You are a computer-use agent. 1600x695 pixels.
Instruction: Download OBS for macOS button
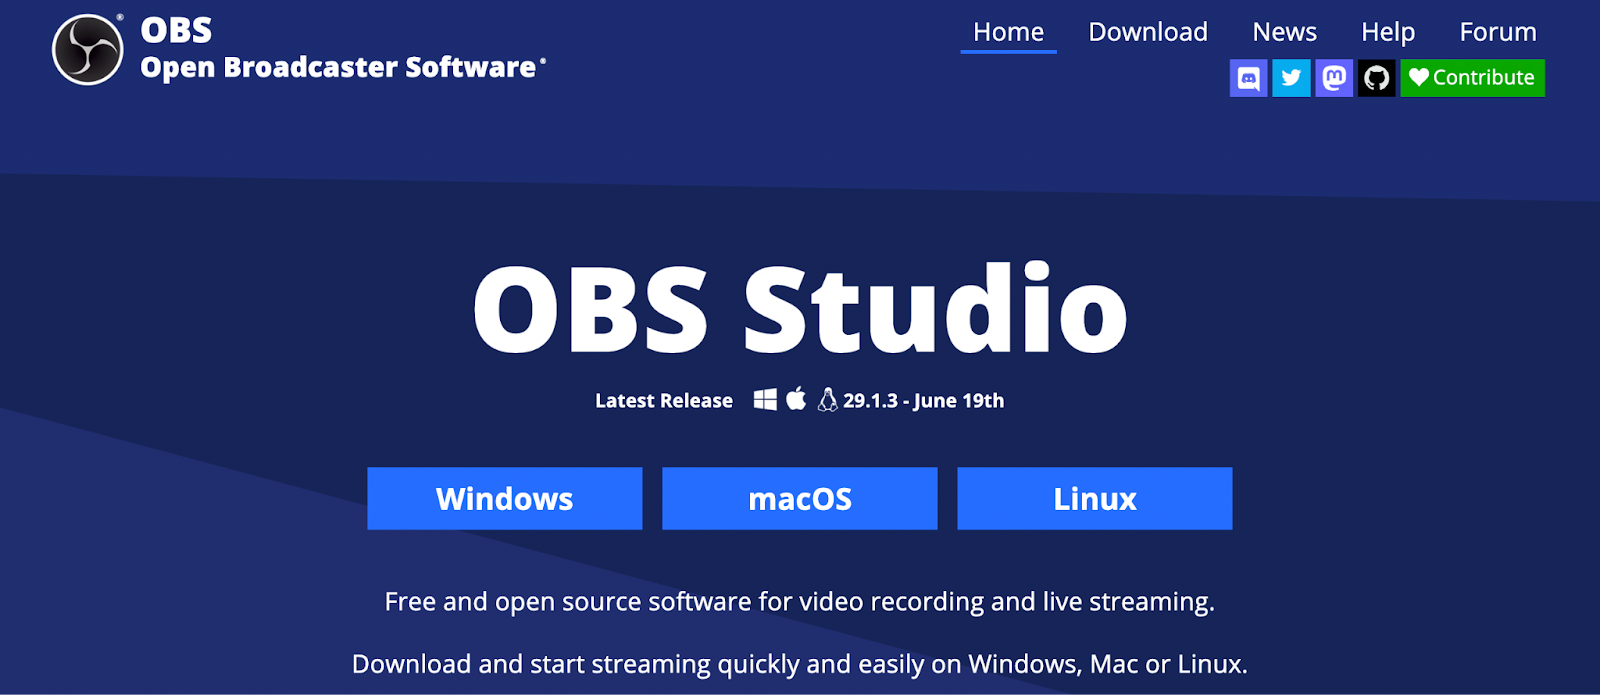point(800,498)
